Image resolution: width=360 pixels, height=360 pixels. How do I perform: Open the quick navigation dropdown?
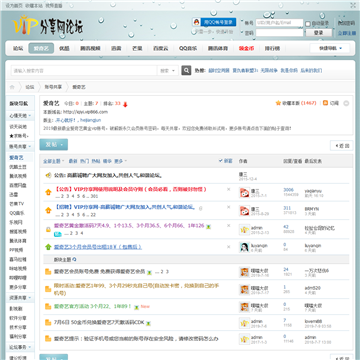pyautogui.click(x=330, y=48)
